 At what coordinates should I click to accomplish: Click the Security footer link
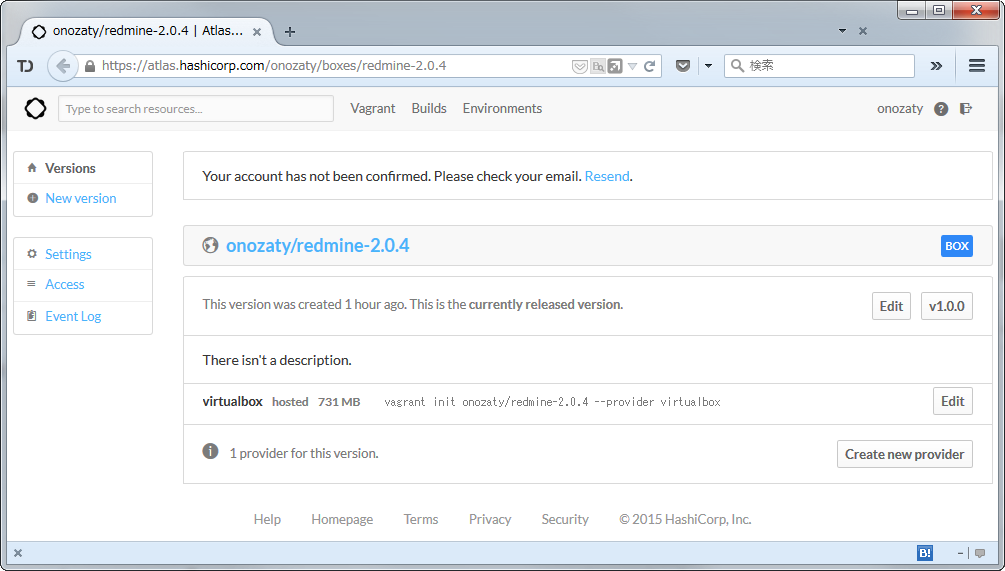565,519
